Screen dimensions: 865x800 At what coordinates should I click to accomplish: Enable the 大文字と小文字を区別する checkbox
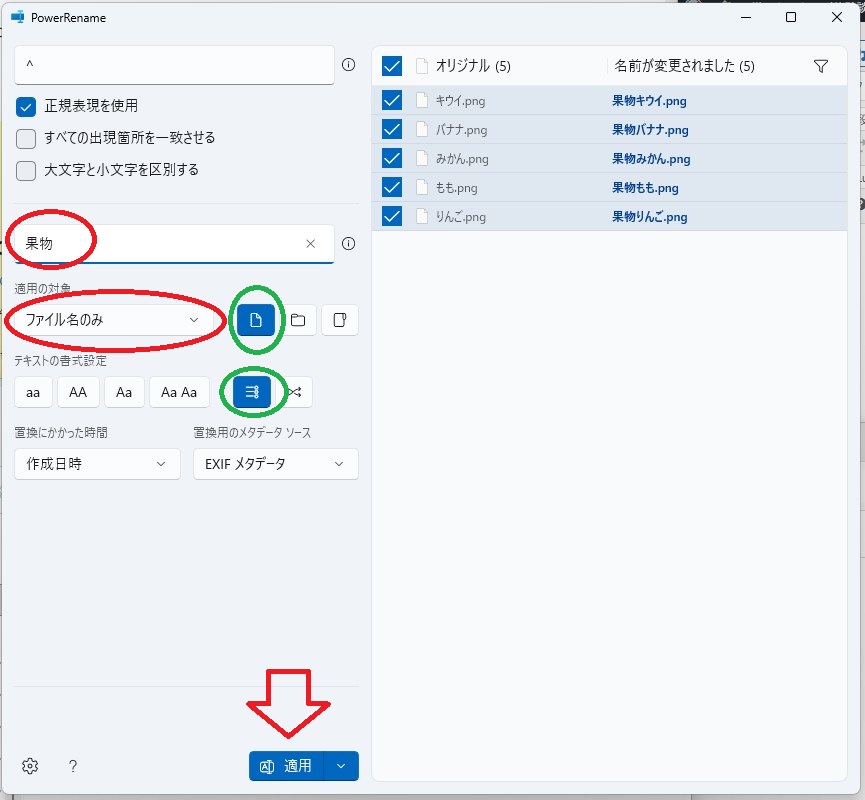(x=26, y=170)
